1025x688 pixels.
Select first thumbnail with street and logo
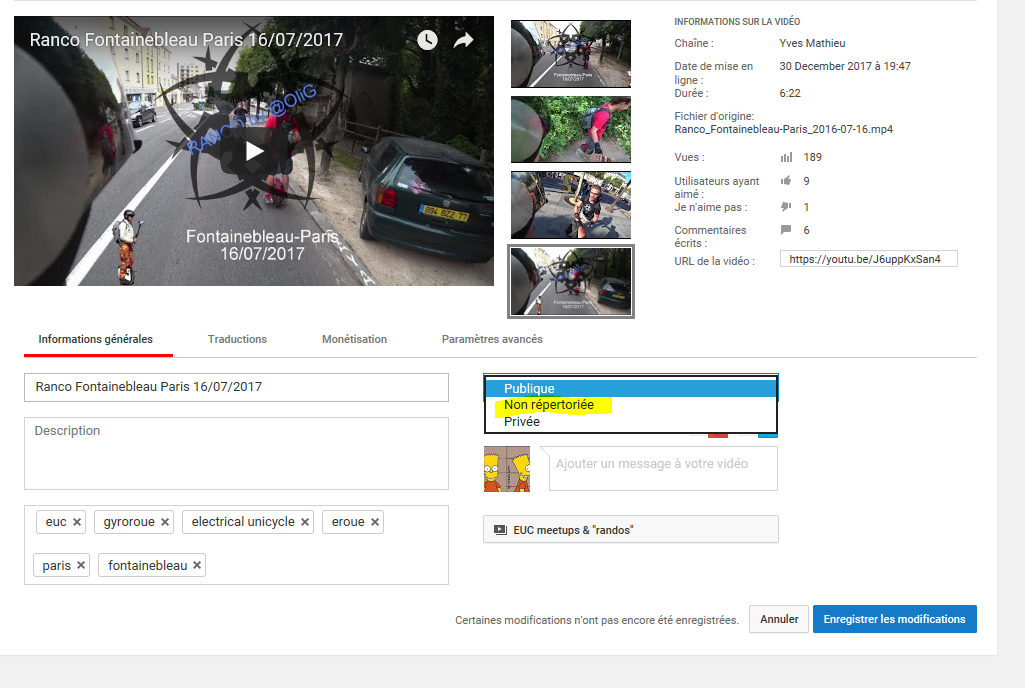571,54
